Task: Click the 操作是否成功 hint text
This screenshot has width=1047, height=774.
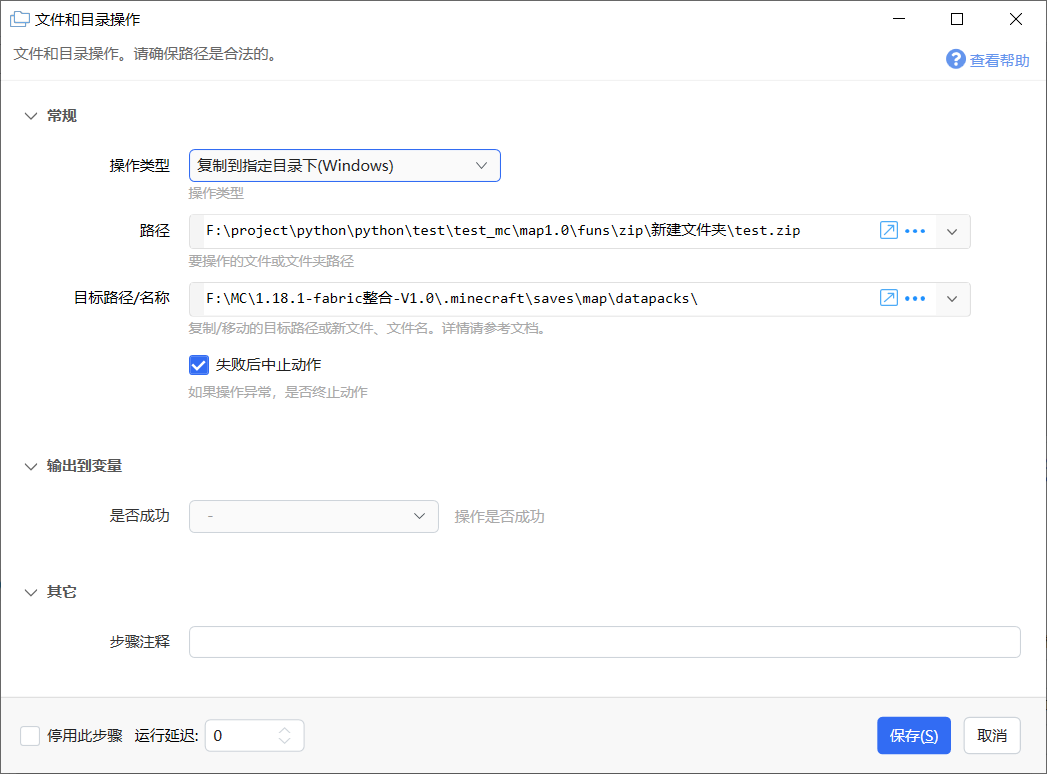Action: (x=499, y=517)
